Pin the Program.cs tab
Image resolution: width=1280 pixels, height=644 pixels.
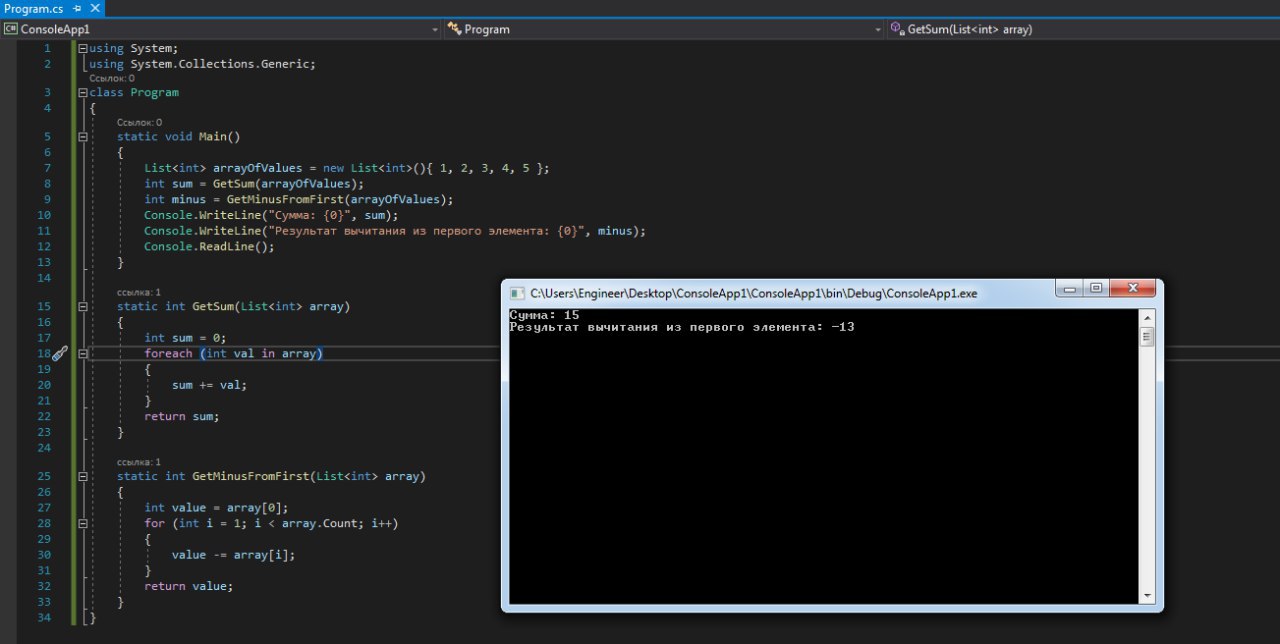pos(77,8)
